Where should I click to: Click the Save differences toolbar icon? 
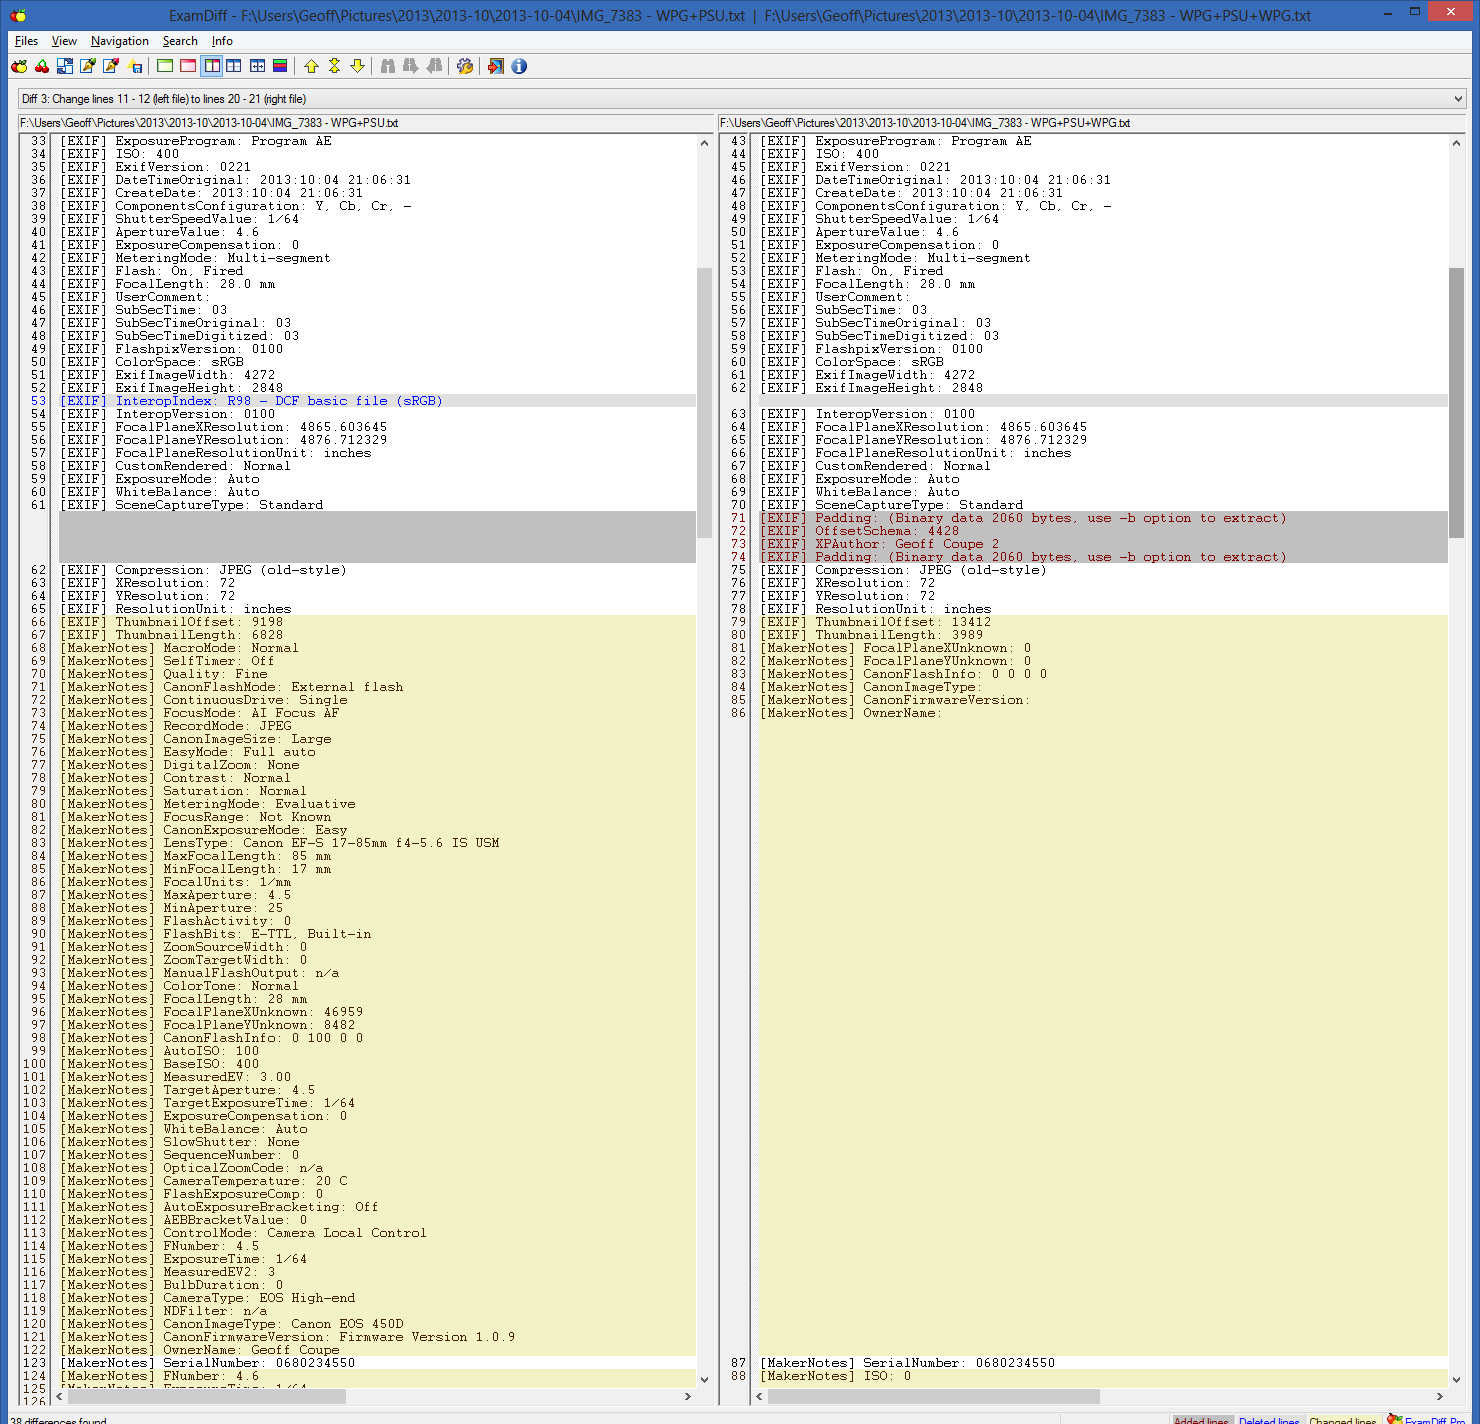click(x=135, y=66)
